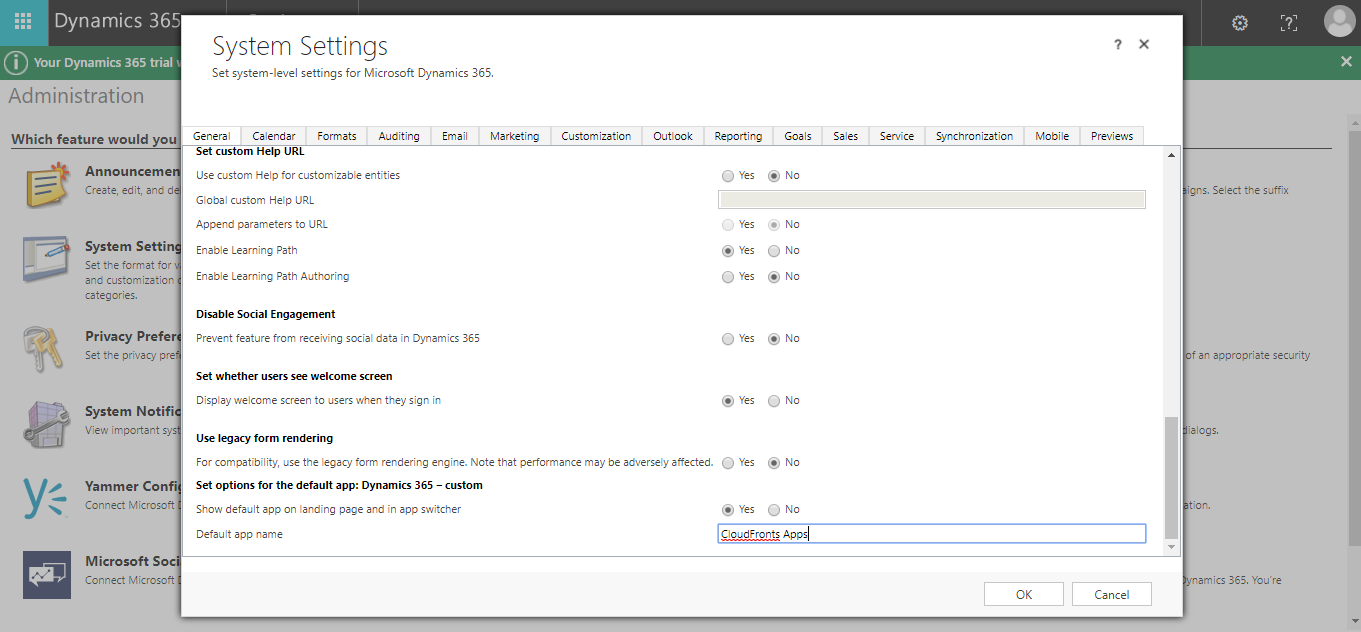Click Cancel to discard settings changes
1361x632 pixels.
1112,594
